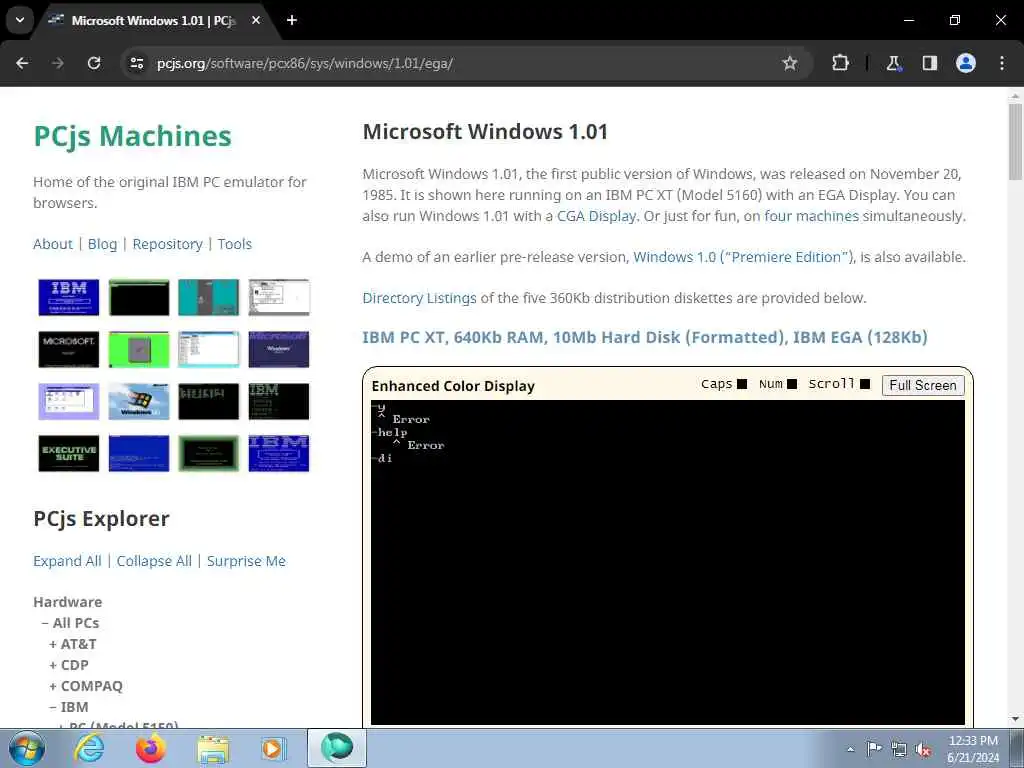Close the Microsoft Windows 1.01 tab
Viewport: 1024px width, 768px height.
click(x=256, y=20)
